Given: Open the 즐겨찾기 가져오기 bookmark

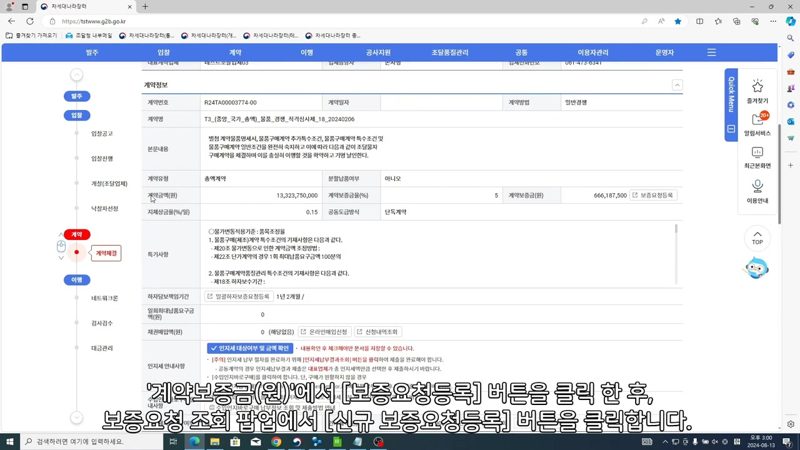Looking at the screenshot, I should [x=32, y=36].
